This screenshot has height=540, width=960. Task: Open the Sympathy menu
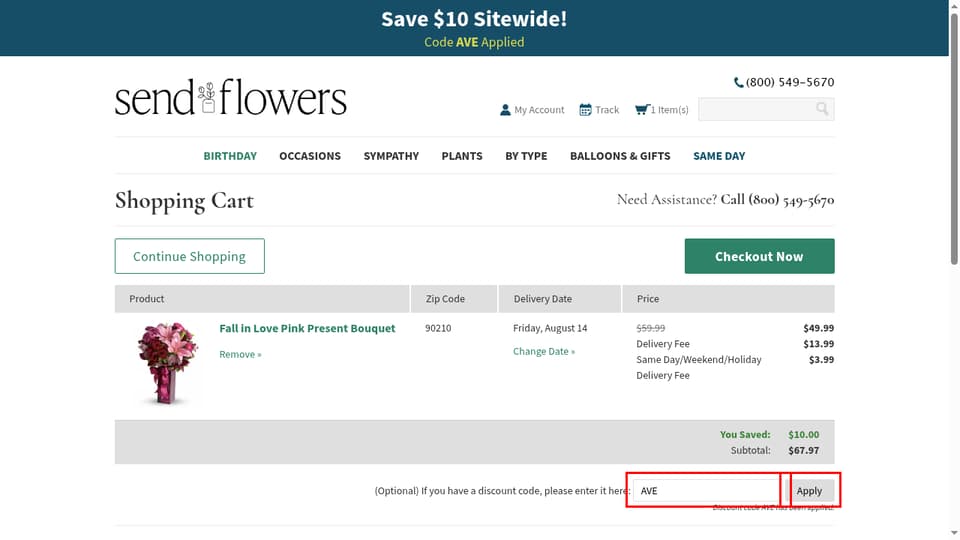[x=391, y=156]
